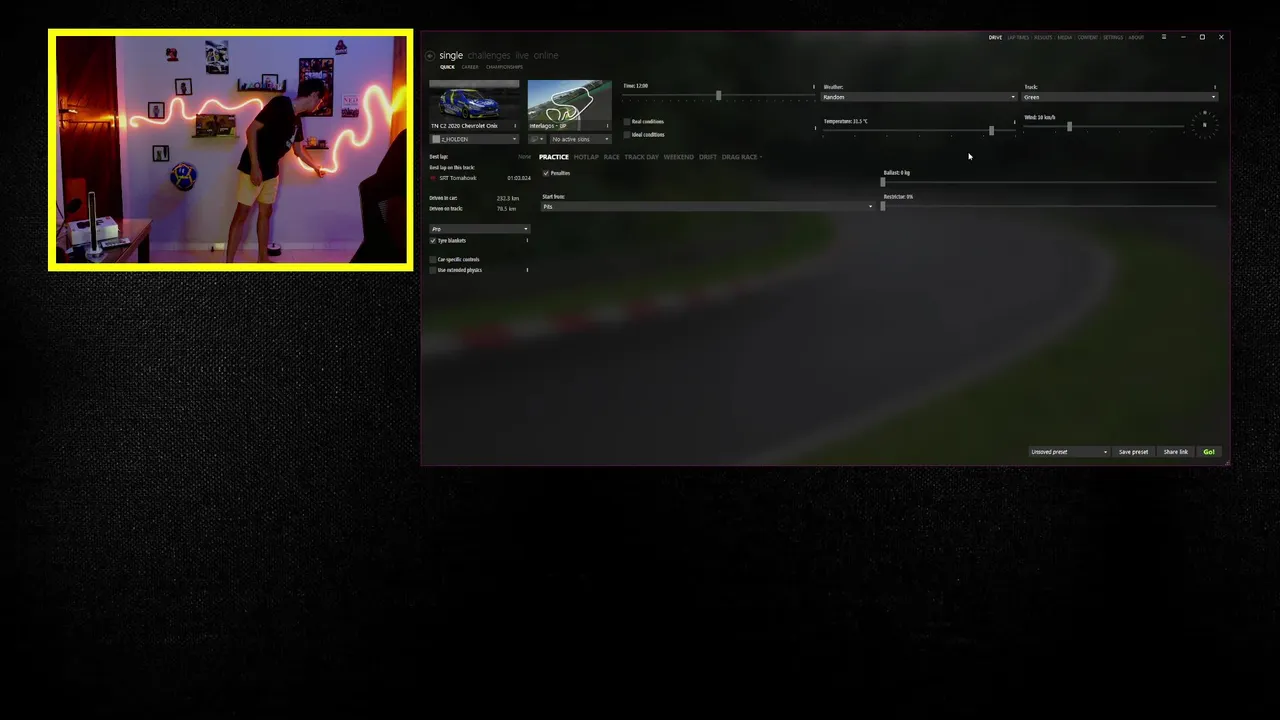The height and width of the screenshot is (720, 1280).
Task: Open the RESULTS top menu
Action: click(1043, 37)
